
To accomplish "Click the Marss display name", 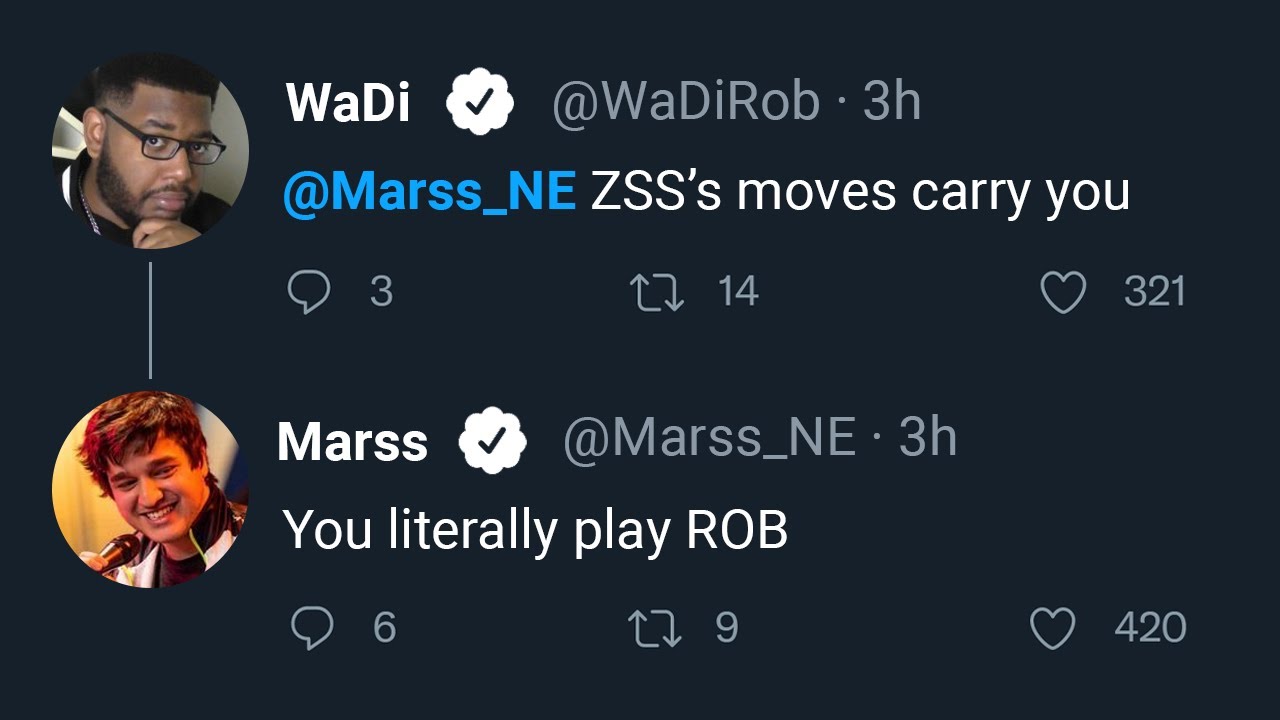I will (x=352, y=442).
